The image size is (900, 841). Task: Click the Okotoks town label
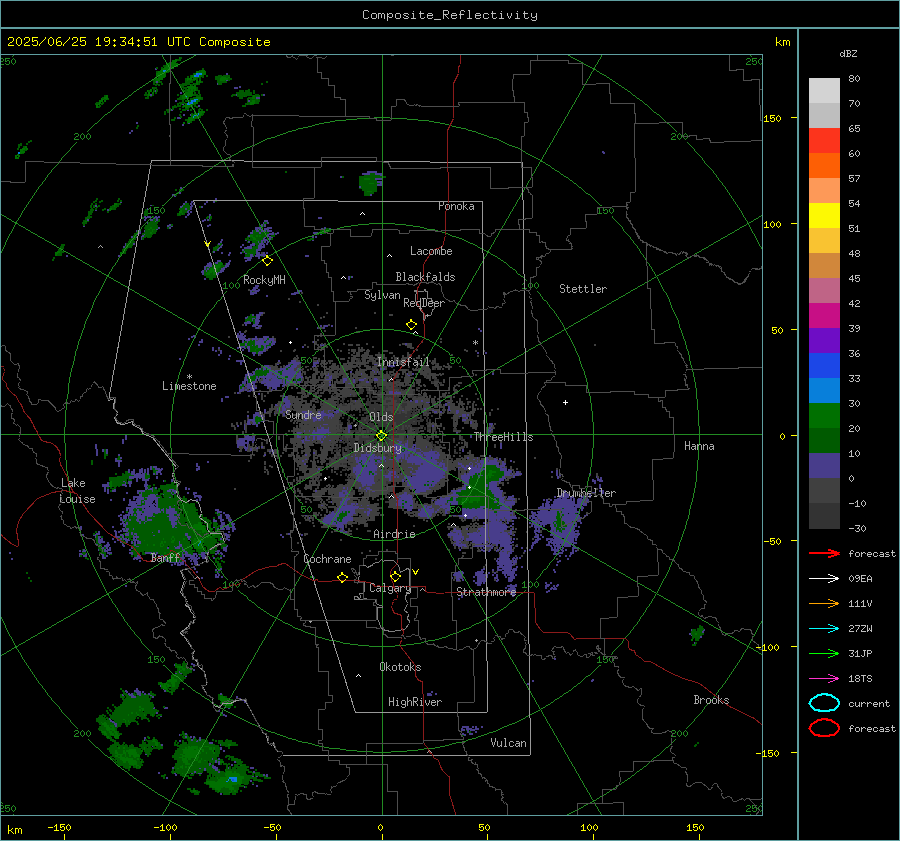pyautogui.click(x=400, y=667)
